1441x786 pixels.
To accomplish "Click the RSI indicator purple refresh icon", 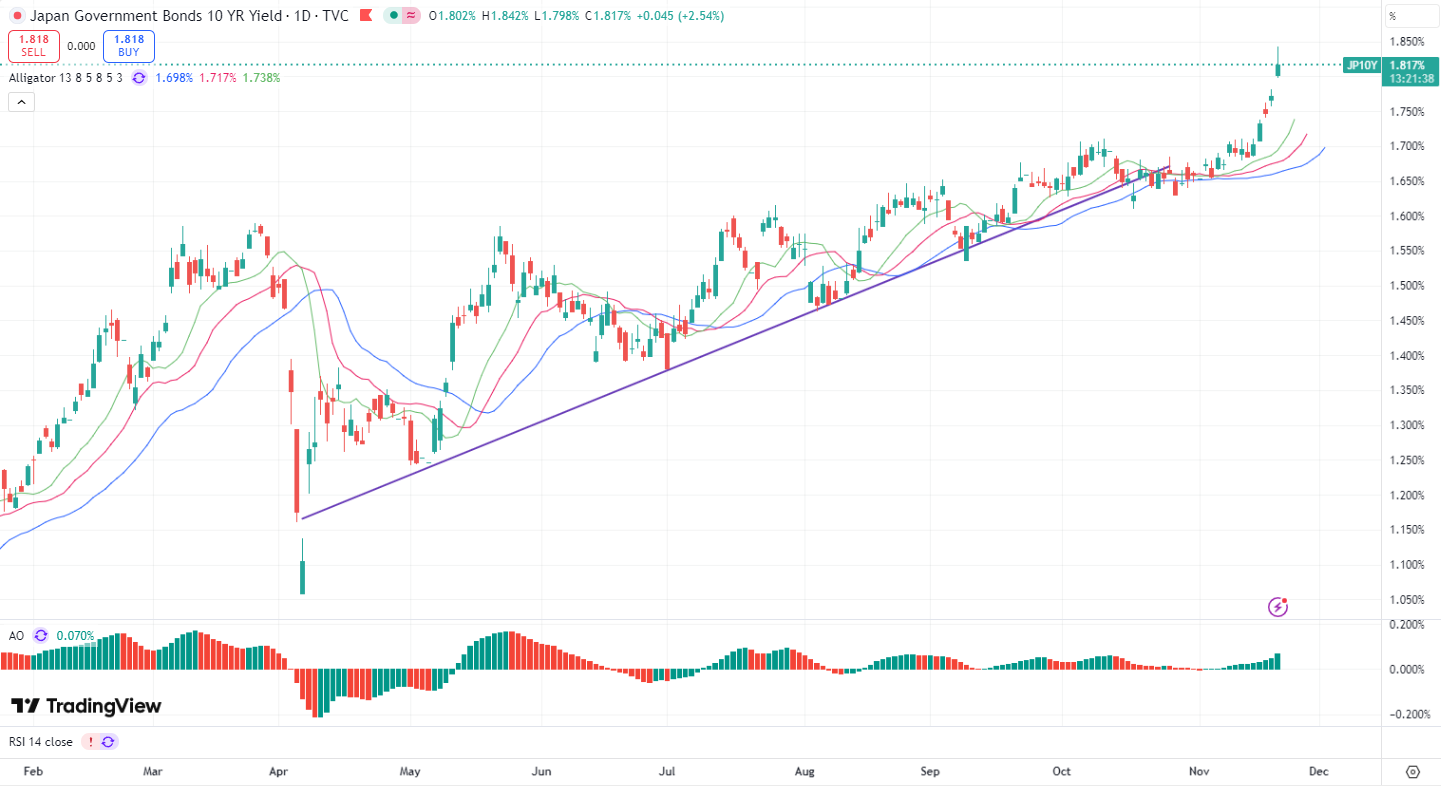I will (108, 741).
